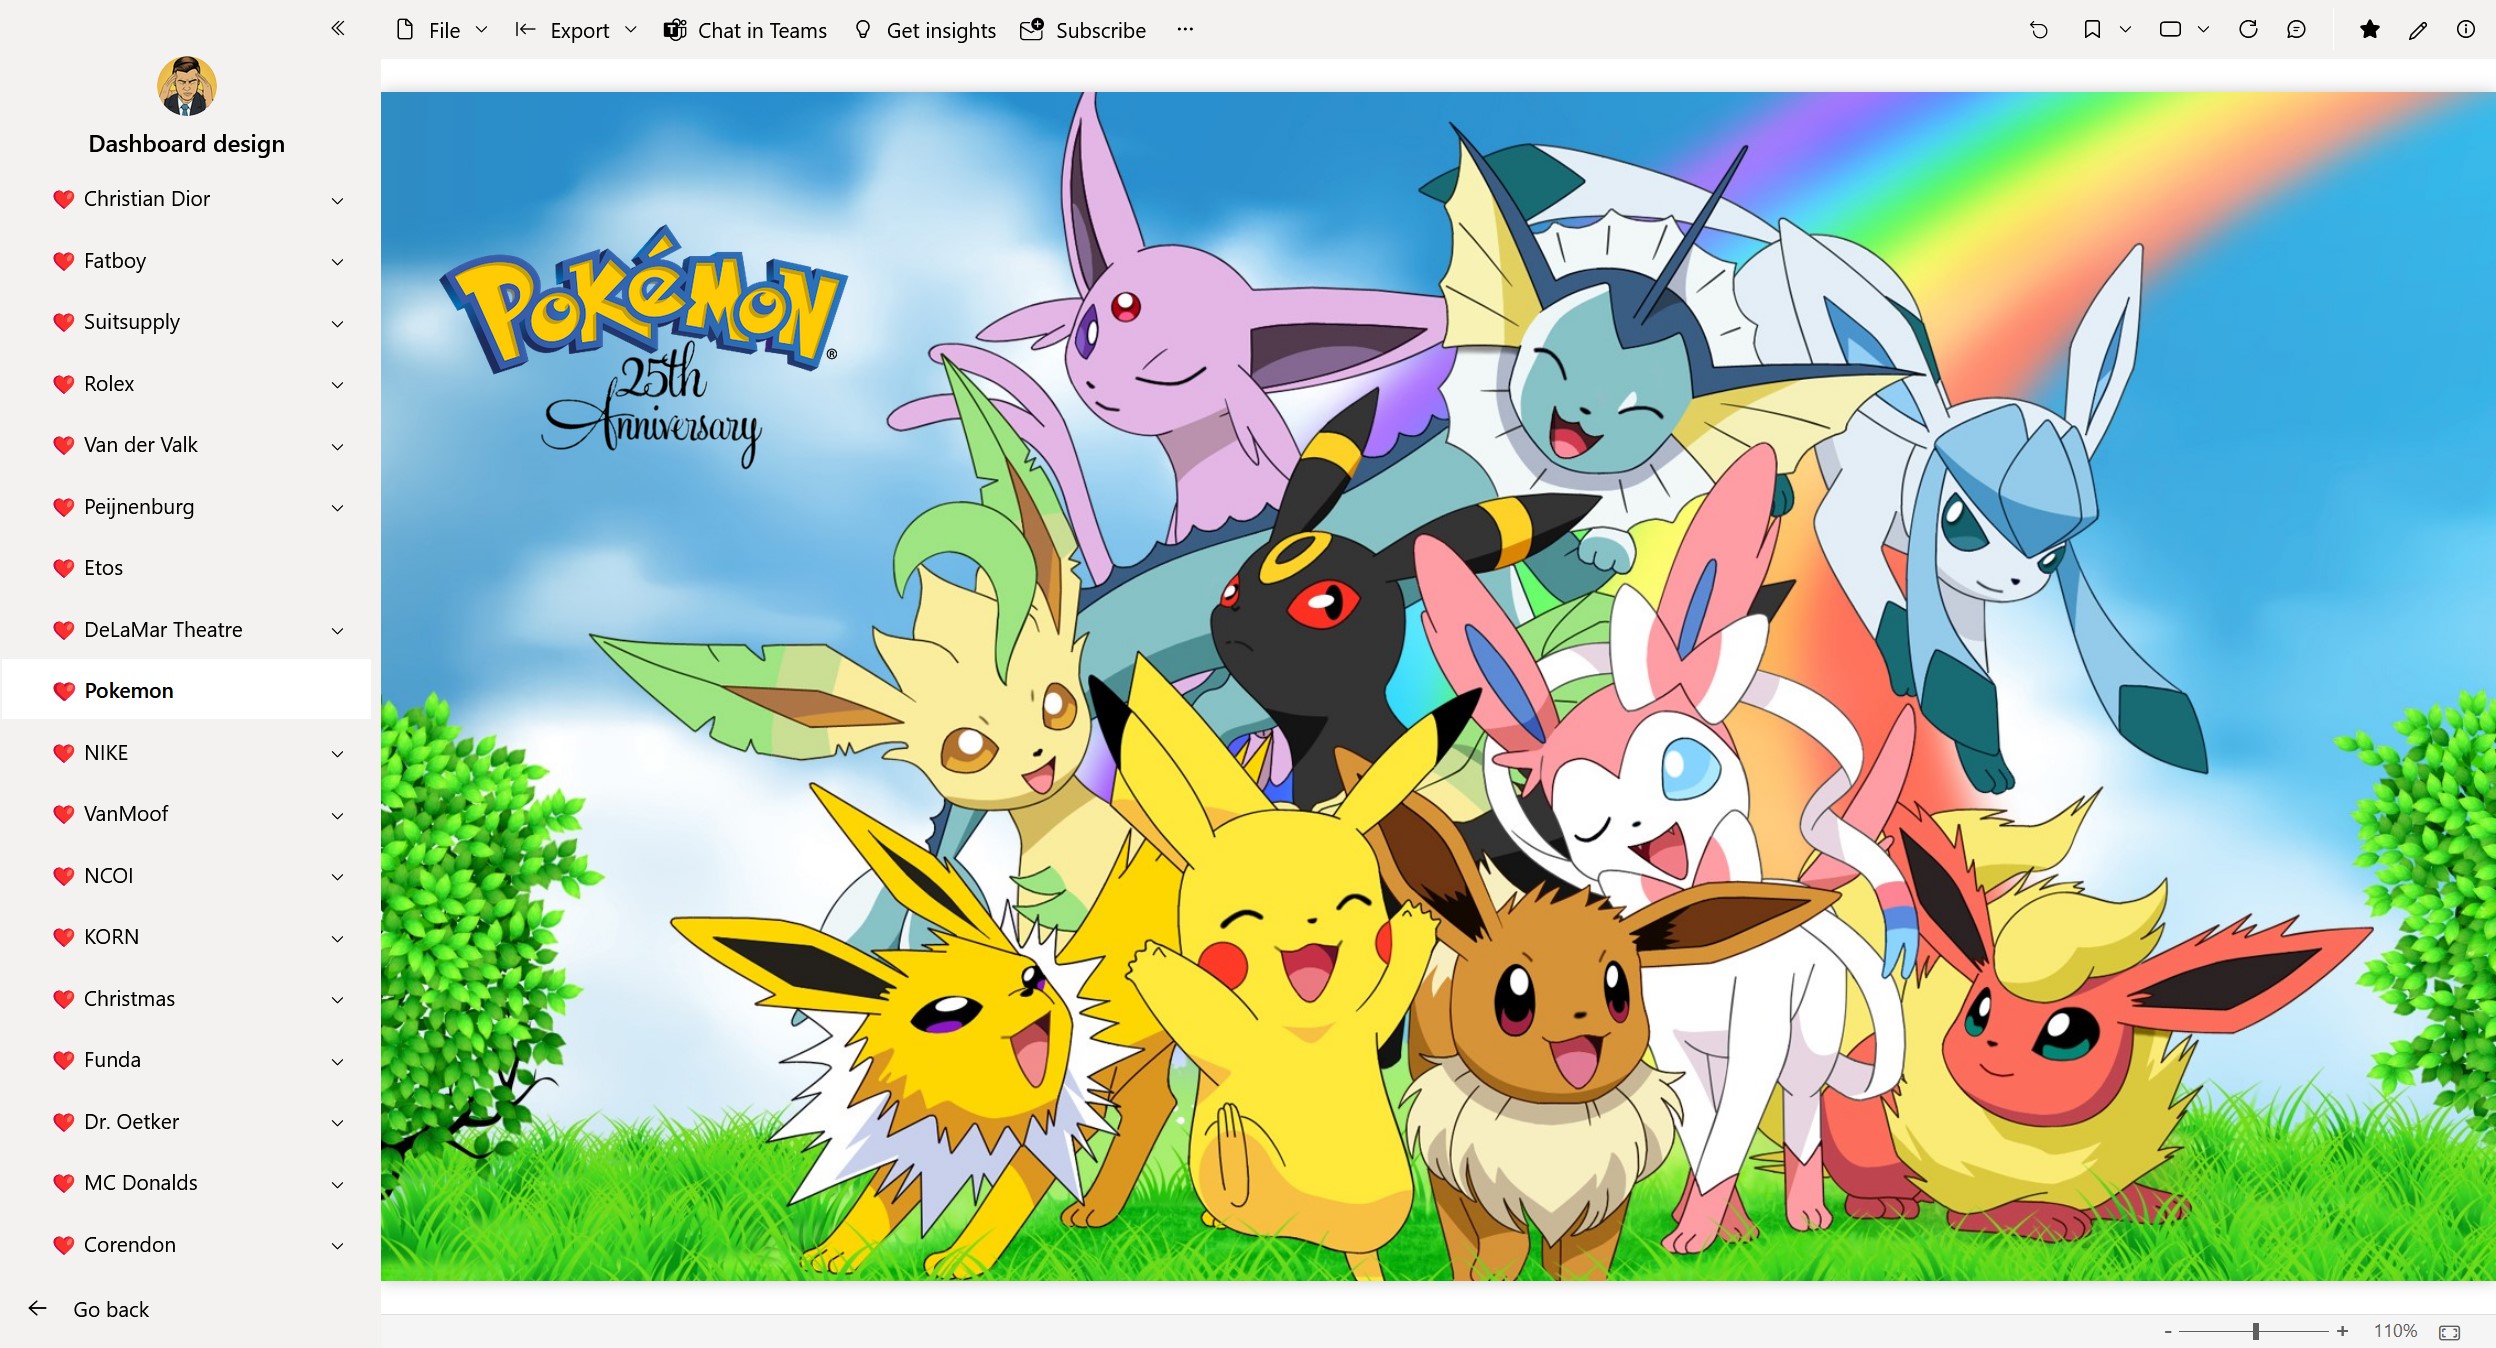Toggle the favorite star icon
2496x1348 pixels.
[x=2369, y=30]
